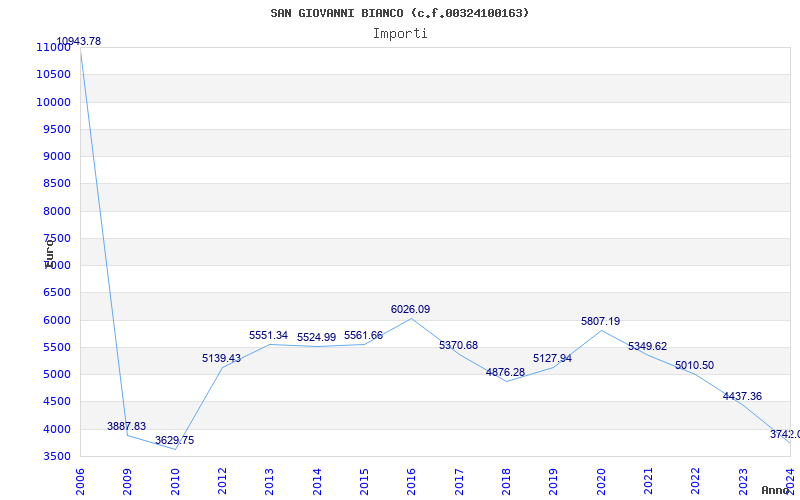Image resolution: width=800 pixels, height=500 pixels.
Task: Click the 10943.78 data label for 2006
Action: click(x=78, y=42)
